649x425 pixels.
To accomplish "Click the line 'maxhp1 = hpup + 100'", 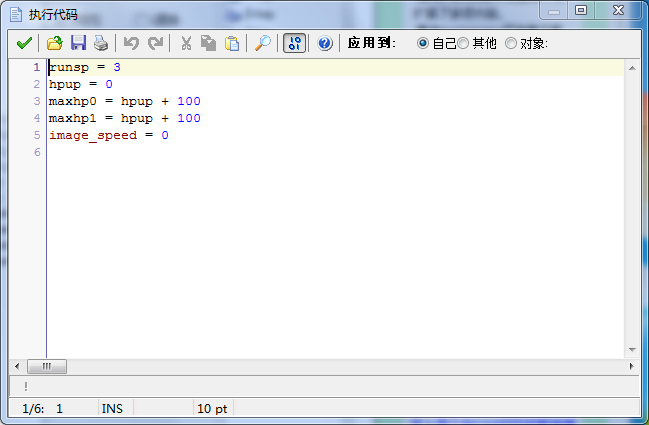I will point(124,118).
